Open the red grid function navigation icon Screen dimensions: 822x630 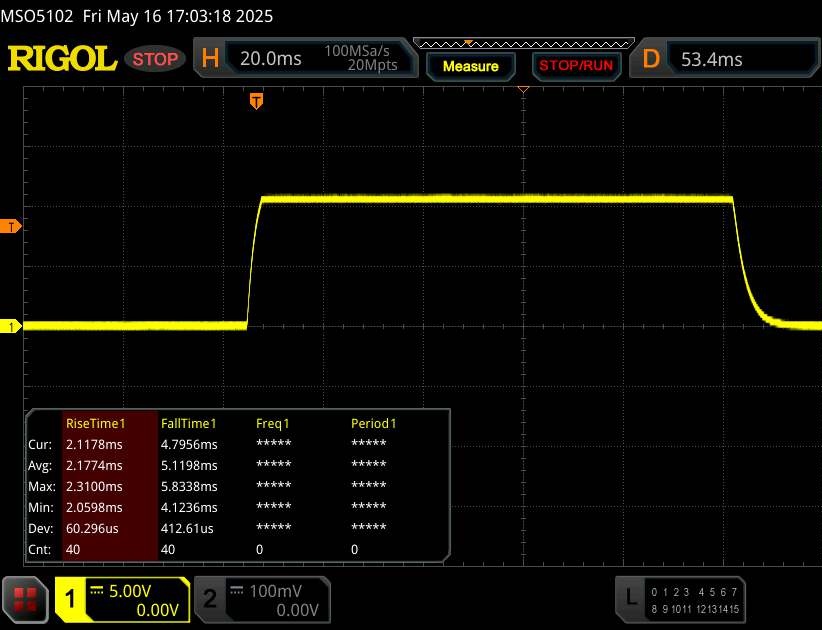[25, 600]
